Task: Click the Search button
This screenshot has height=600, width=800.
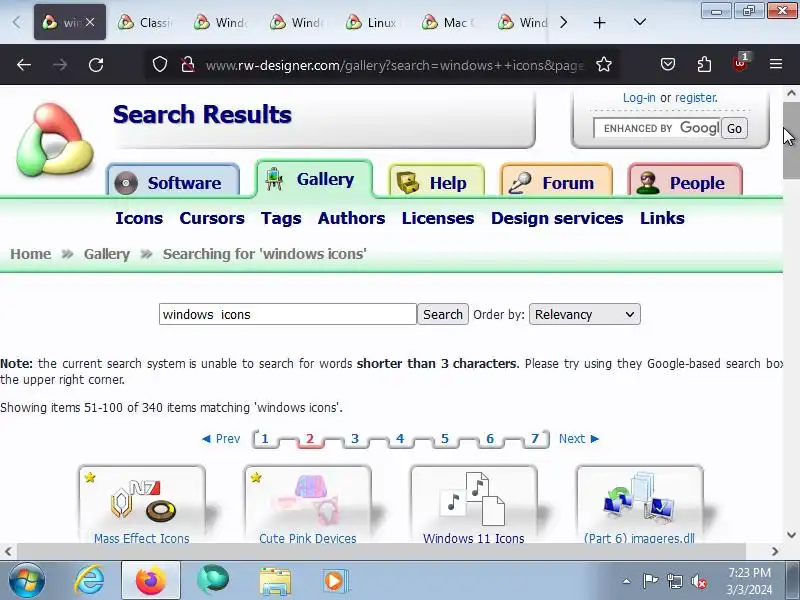Action: [443, 314]
